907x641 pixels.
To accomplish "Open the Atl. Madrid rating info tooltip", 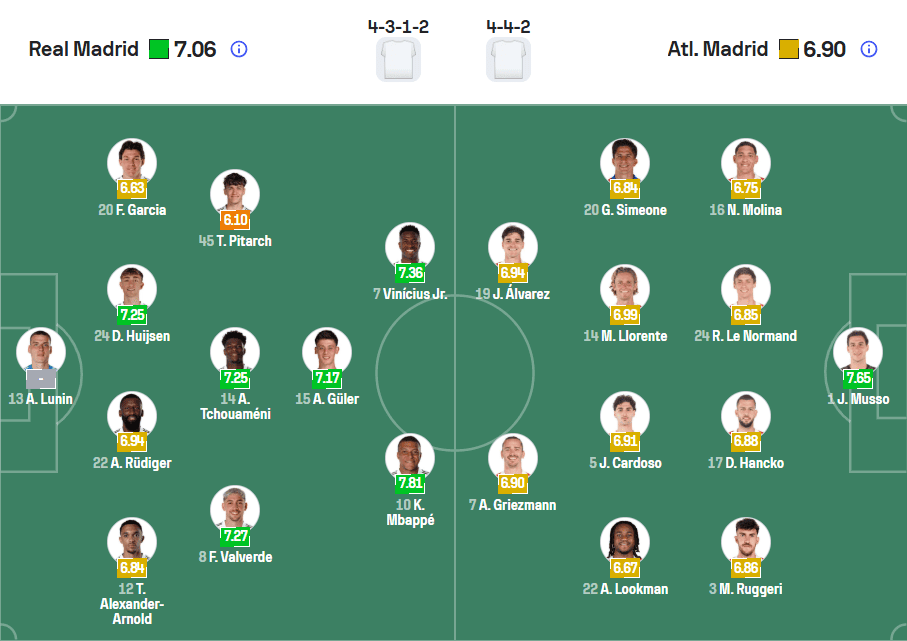I will tap(867, 48).
